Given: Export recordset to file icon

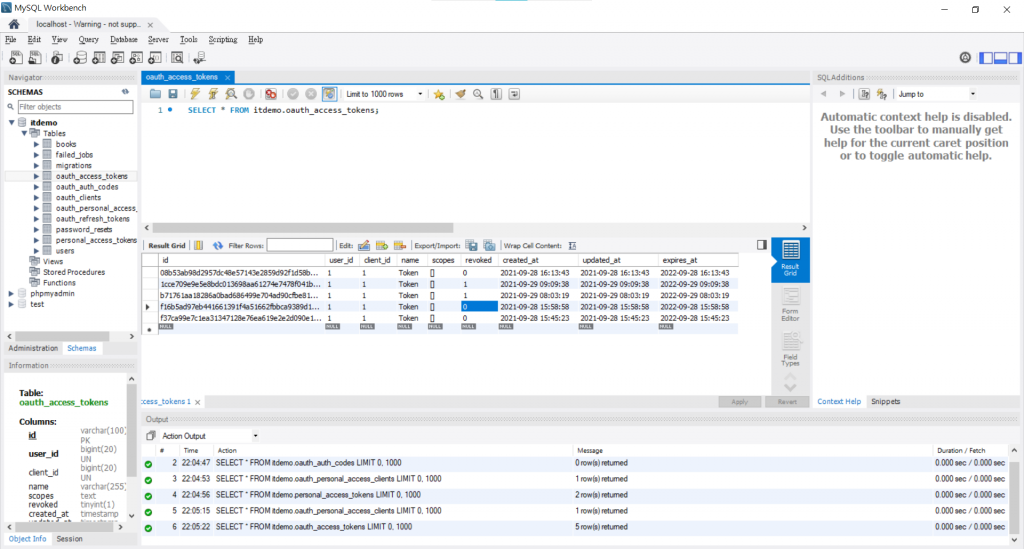Looking at the screenshot, I should [472, 245].
